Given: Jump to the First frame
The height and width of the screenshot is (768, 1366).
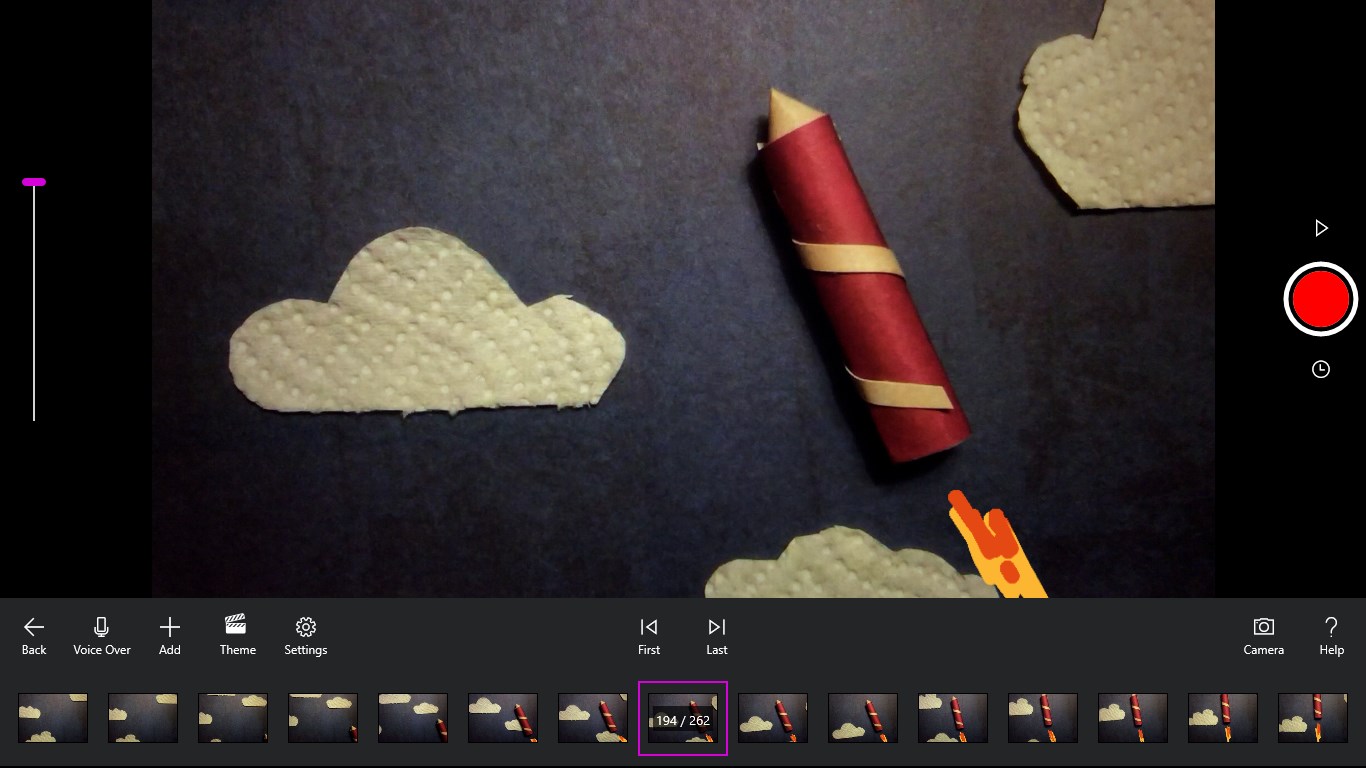Looking at the screenshot, I should [649, 636].
